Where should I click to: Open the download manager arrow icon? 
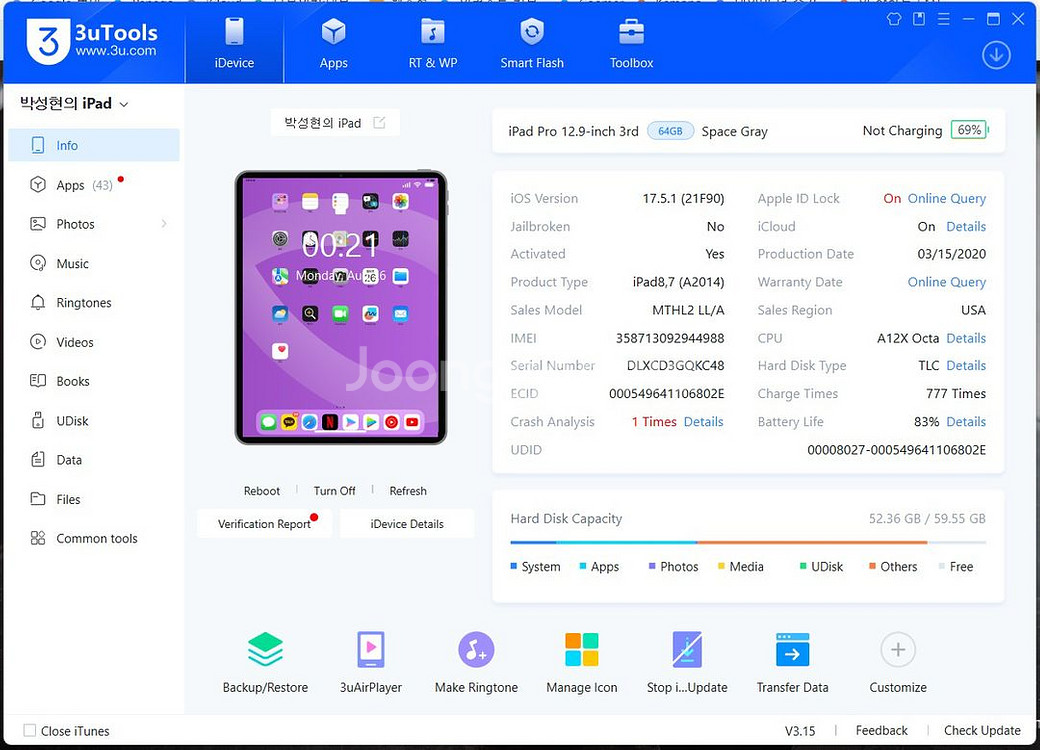click(996, 55)
